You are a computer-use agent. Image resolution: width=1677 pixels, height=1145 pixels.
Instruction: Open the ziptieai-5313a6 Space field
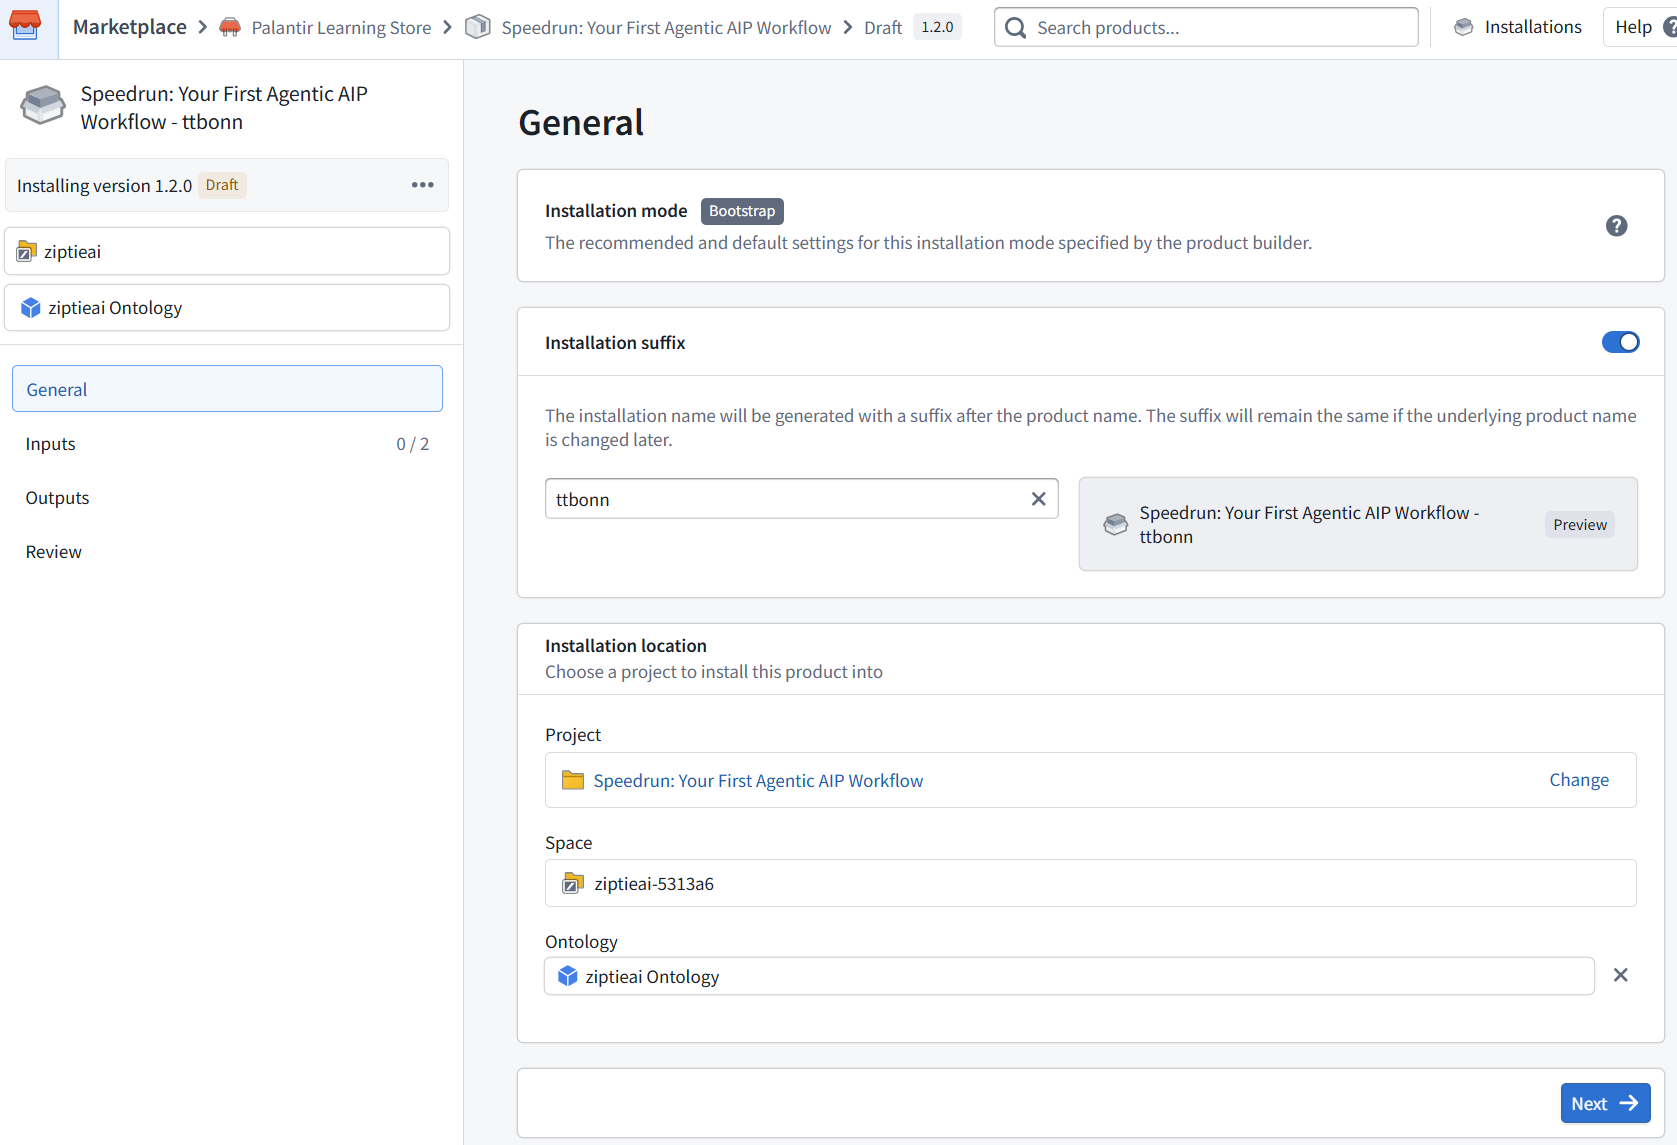pos(1090,883)
